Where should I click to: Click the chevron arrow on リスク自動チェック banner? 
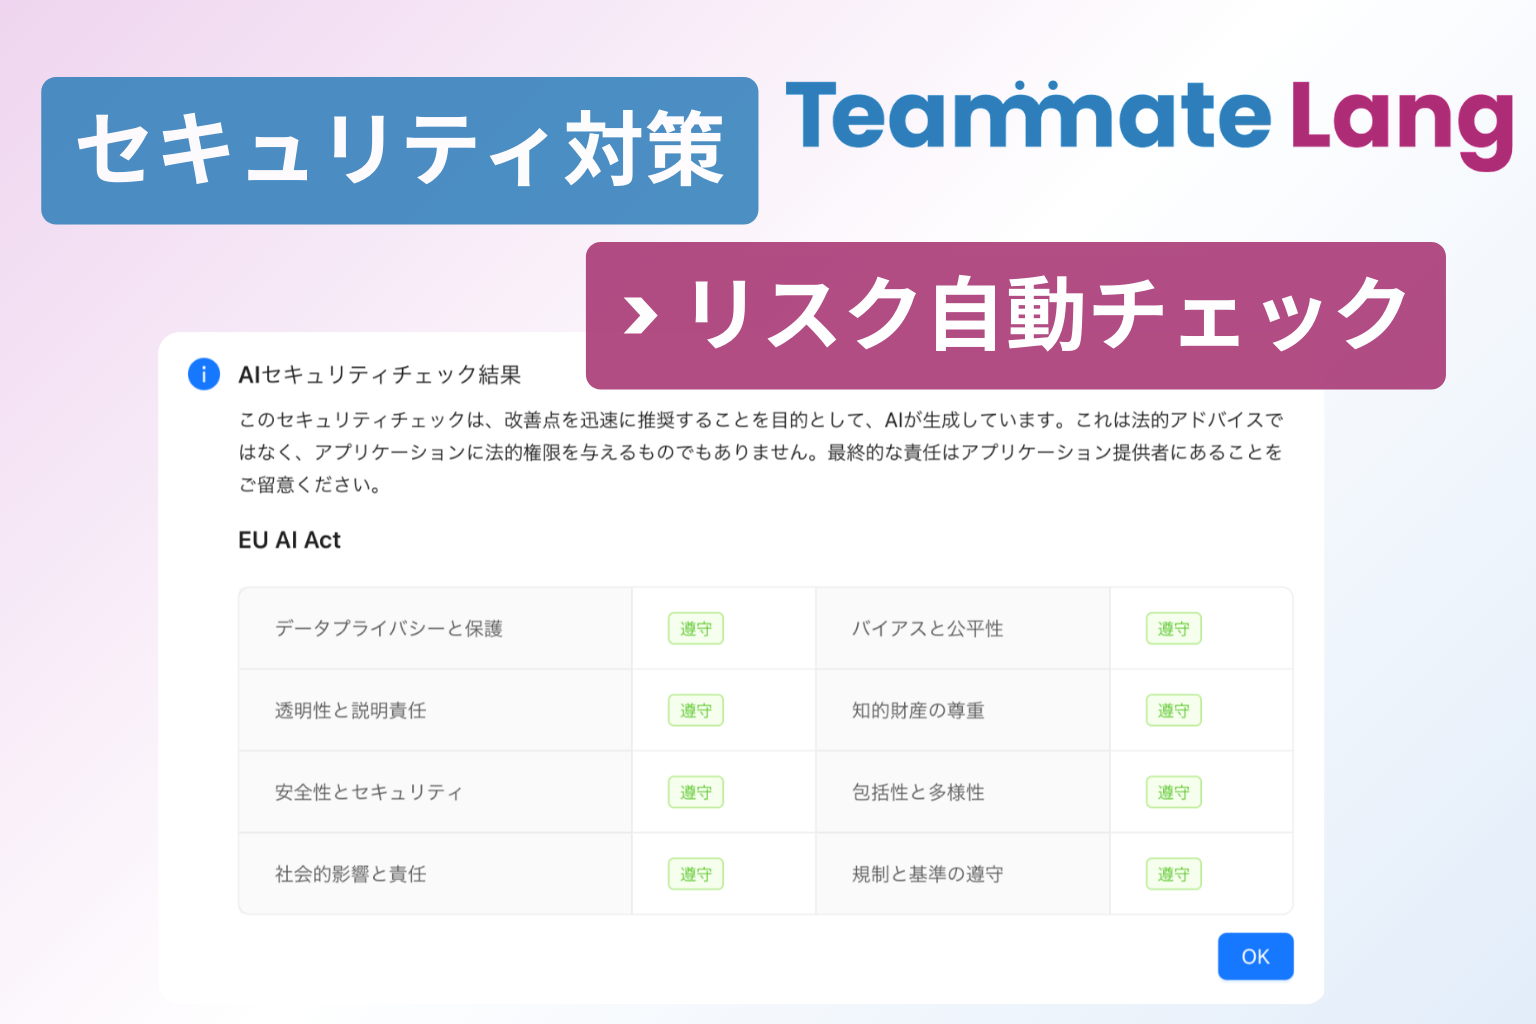coord(640,315)
